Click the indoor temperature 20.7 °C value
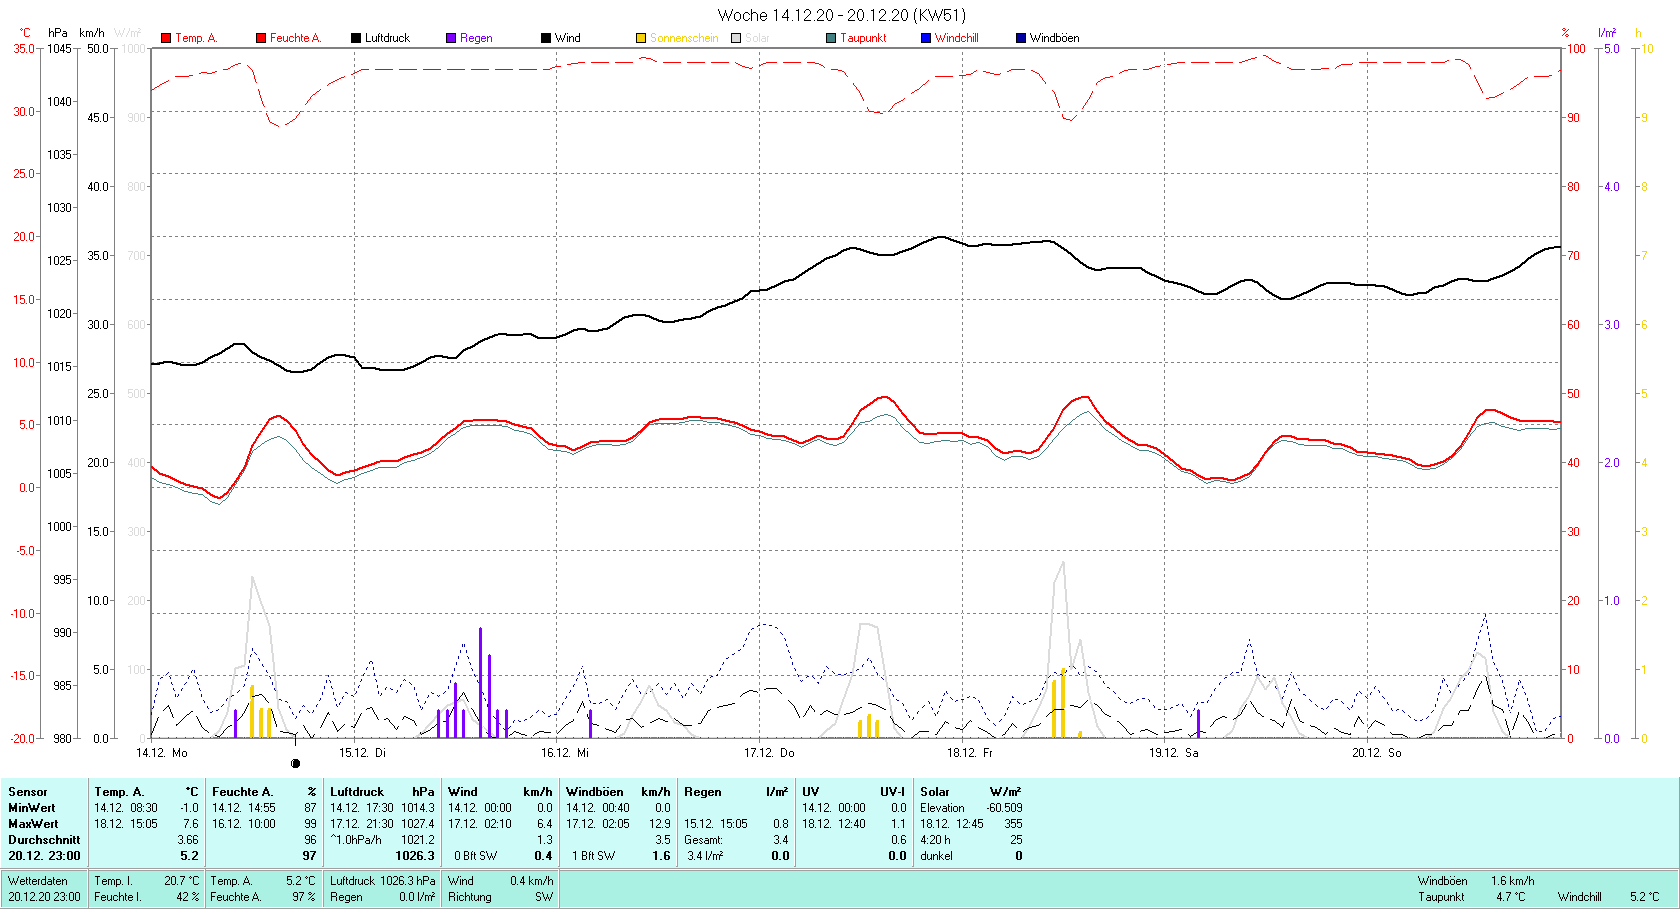The height and width of the screenshot is (909, 1680). coord(182,880)
